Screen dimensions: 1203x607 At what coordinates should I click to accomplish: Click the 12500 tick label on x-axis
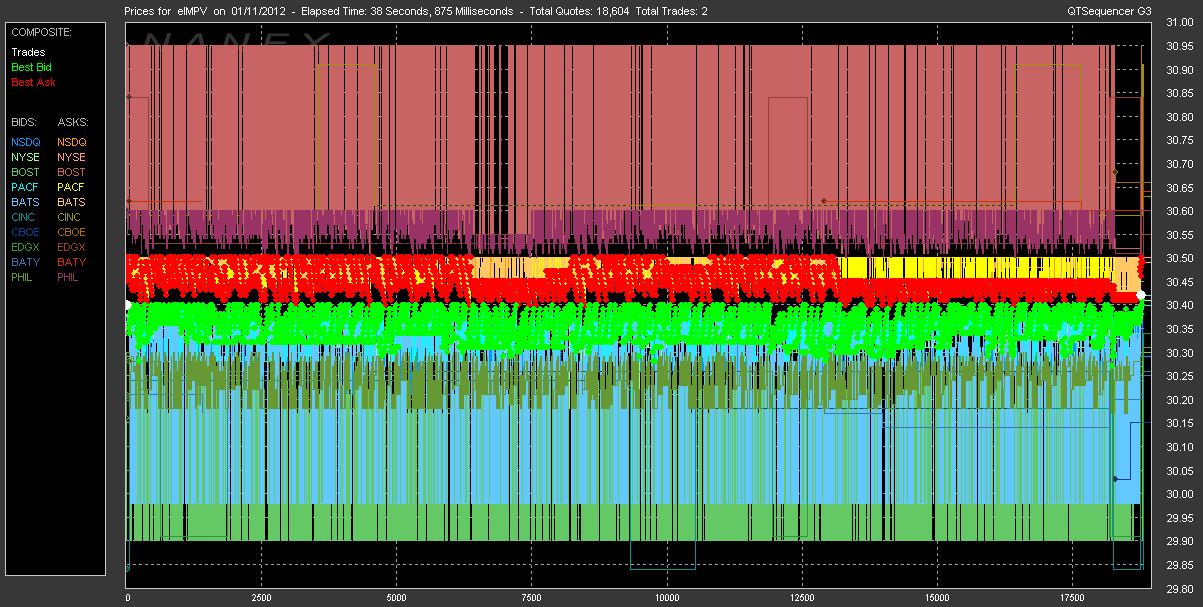pos(801,598)
